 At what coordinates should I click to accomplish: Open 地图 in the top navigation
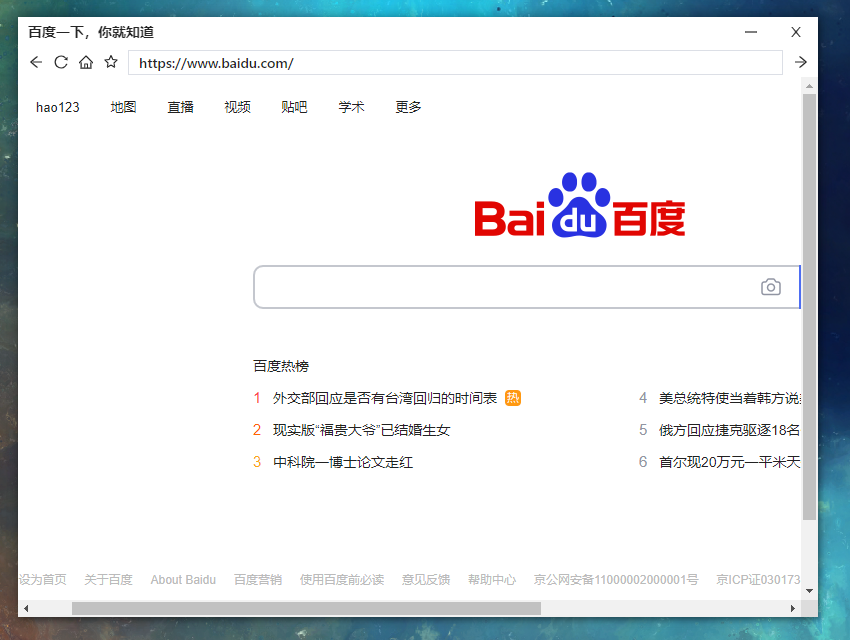coord(123,107)
